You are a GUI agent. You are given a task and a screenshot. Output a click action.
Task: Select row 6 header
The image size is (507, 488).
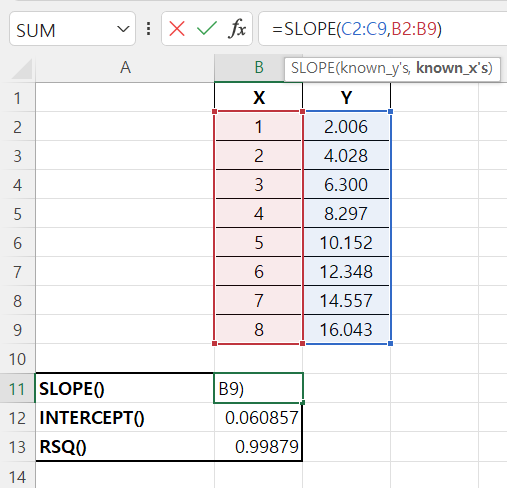pos(17,243)
